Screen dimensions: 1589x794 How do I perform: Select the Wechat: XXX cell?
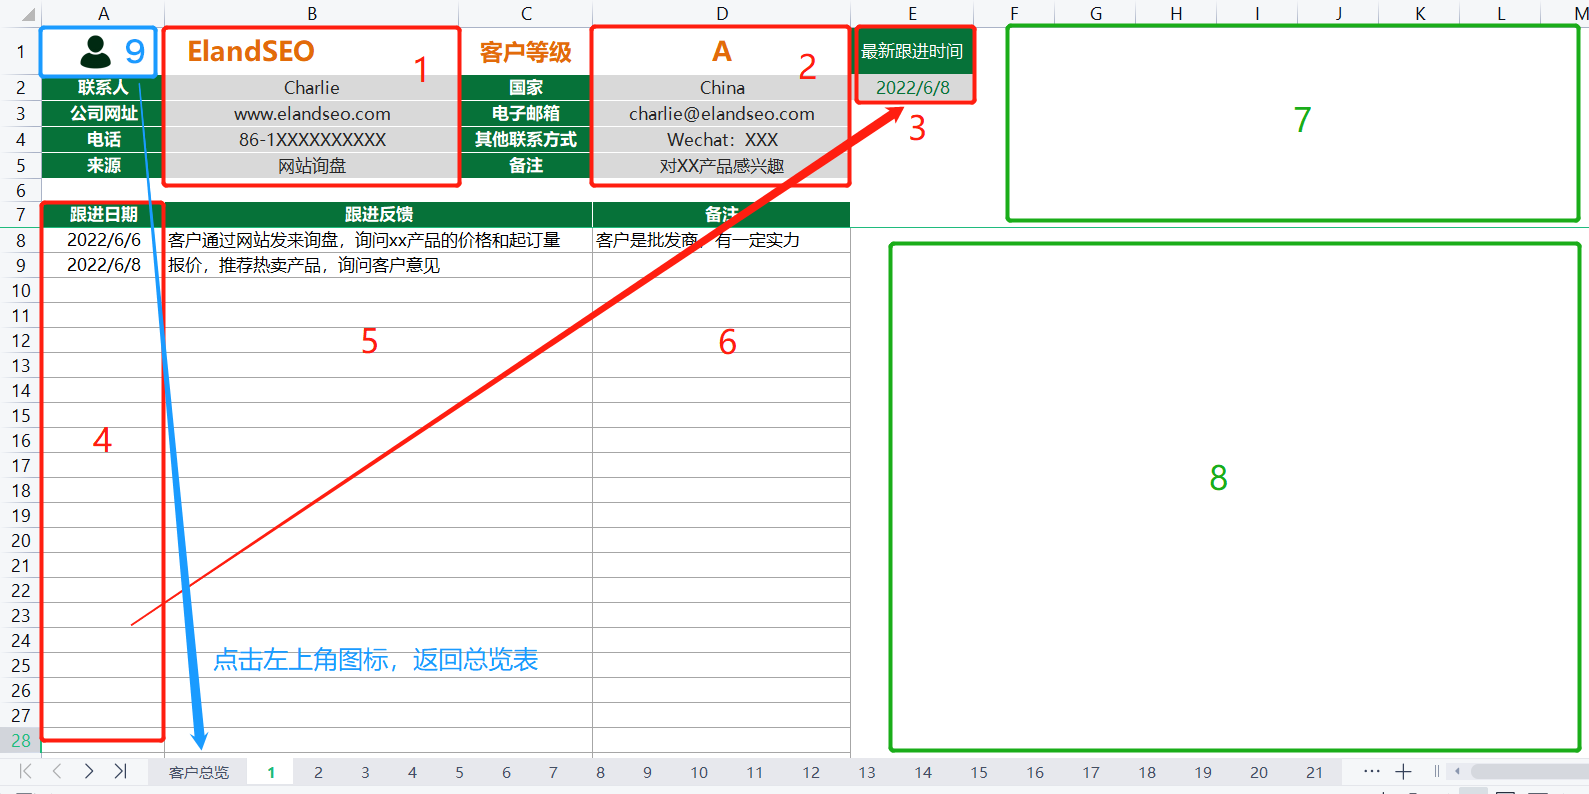[722, 139]
